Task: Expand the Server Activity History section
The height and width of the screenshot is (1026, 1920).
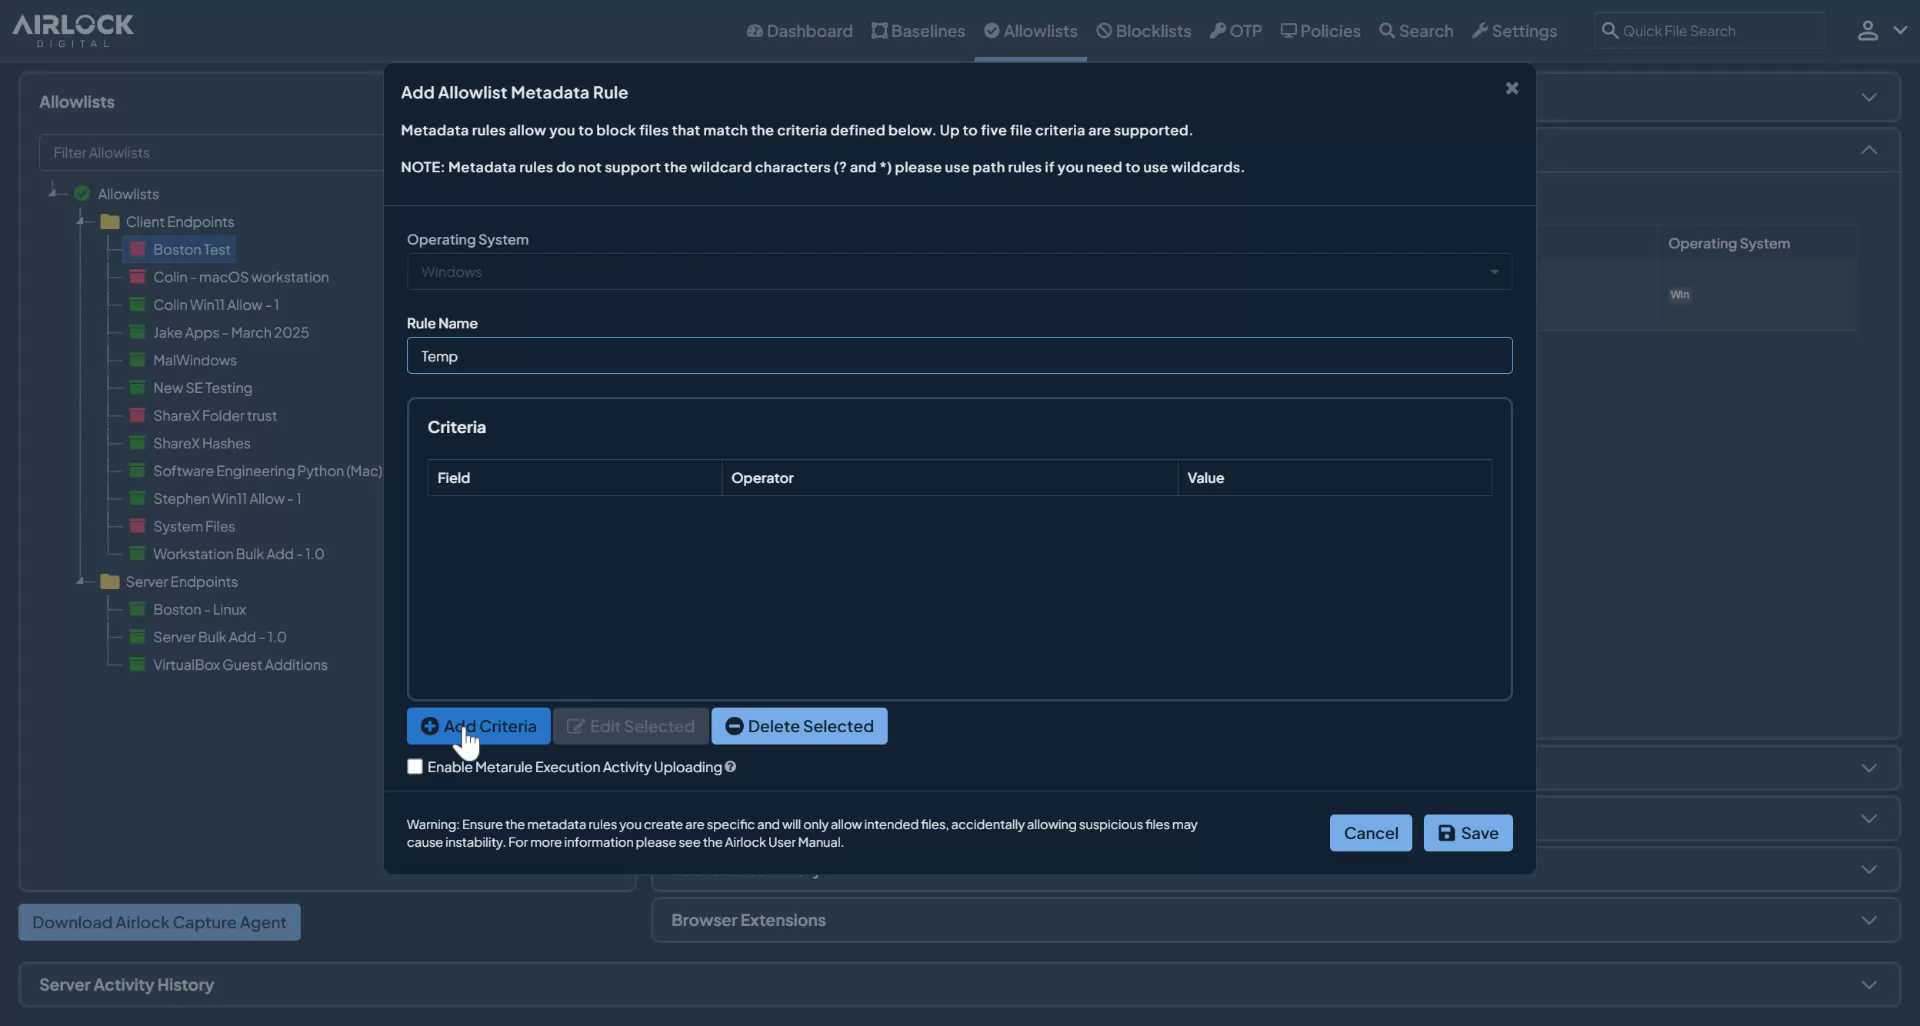Action: coord(1869,984)
